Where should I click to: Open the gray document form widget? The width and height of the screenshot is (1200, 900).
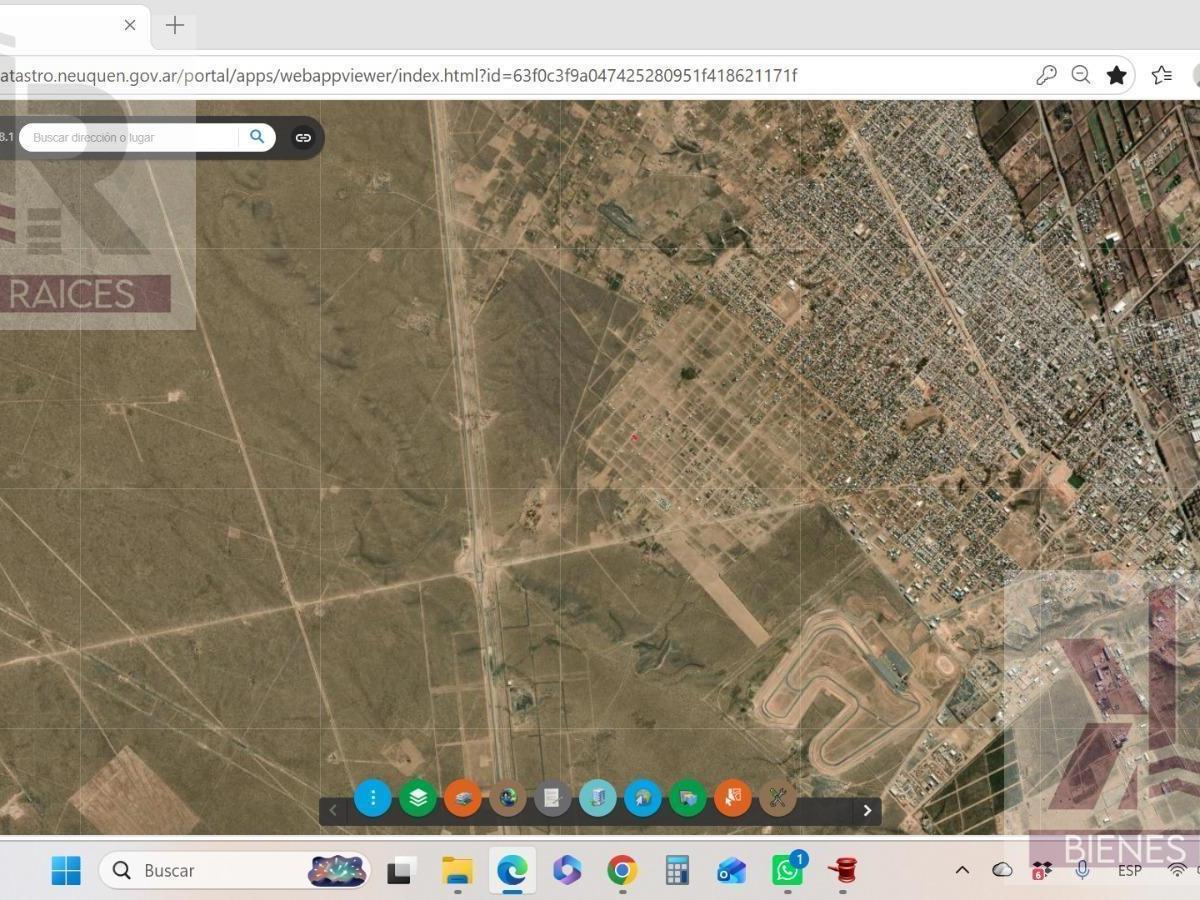point(552,798)
